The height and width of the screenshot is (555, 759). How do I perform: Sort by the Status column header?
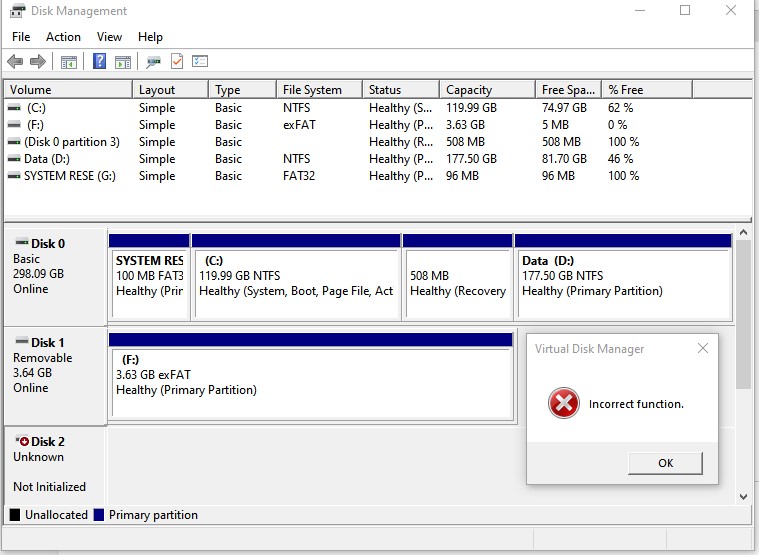(401, 90)
